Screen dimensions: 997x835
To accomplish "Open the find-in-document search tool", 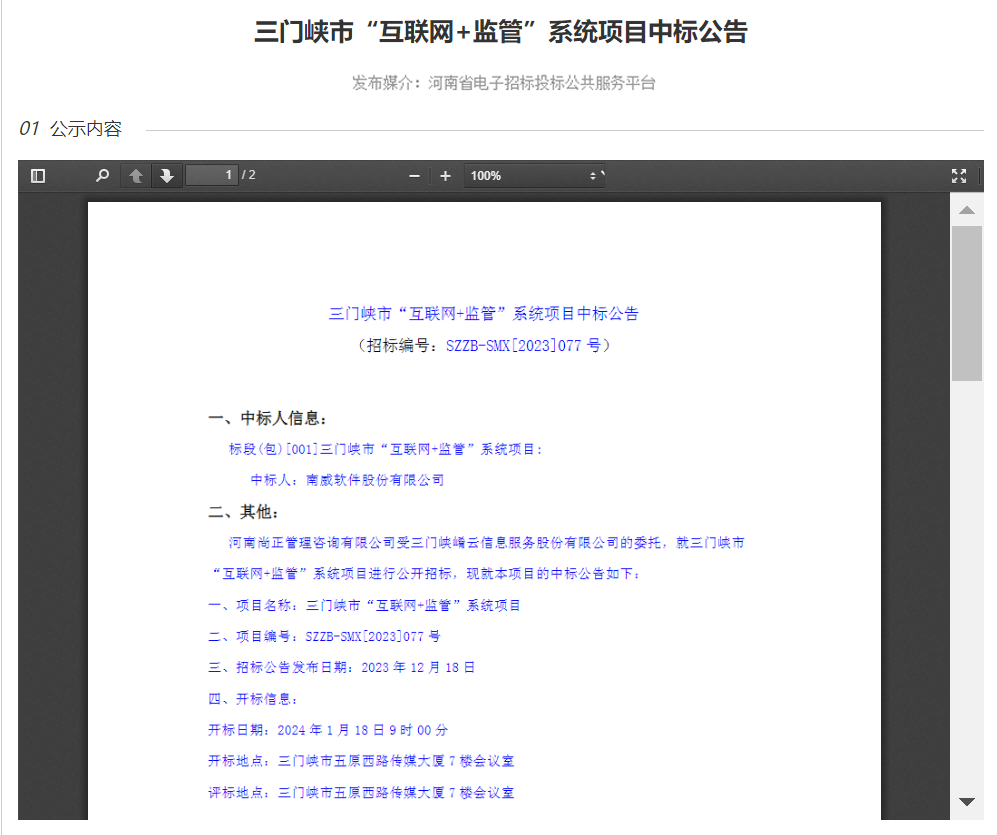I will tap(102, 176).
